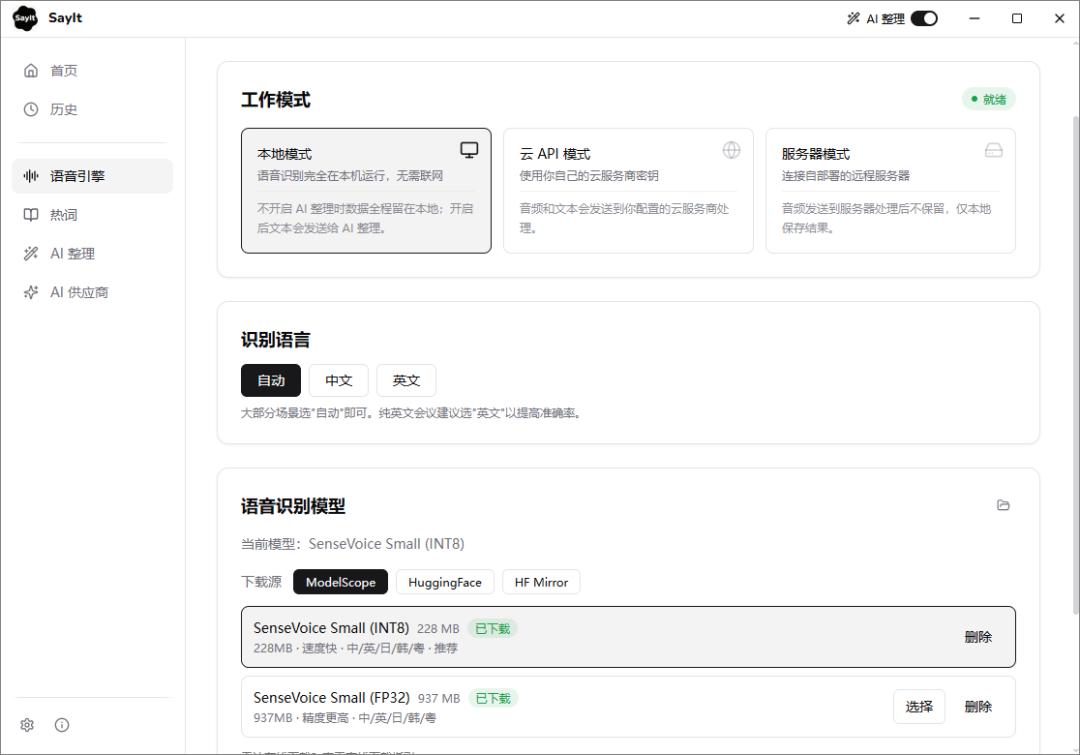Click the wand icon beside sidebar AI 整理
1080x755 pixels.
(x=31, y=254)
